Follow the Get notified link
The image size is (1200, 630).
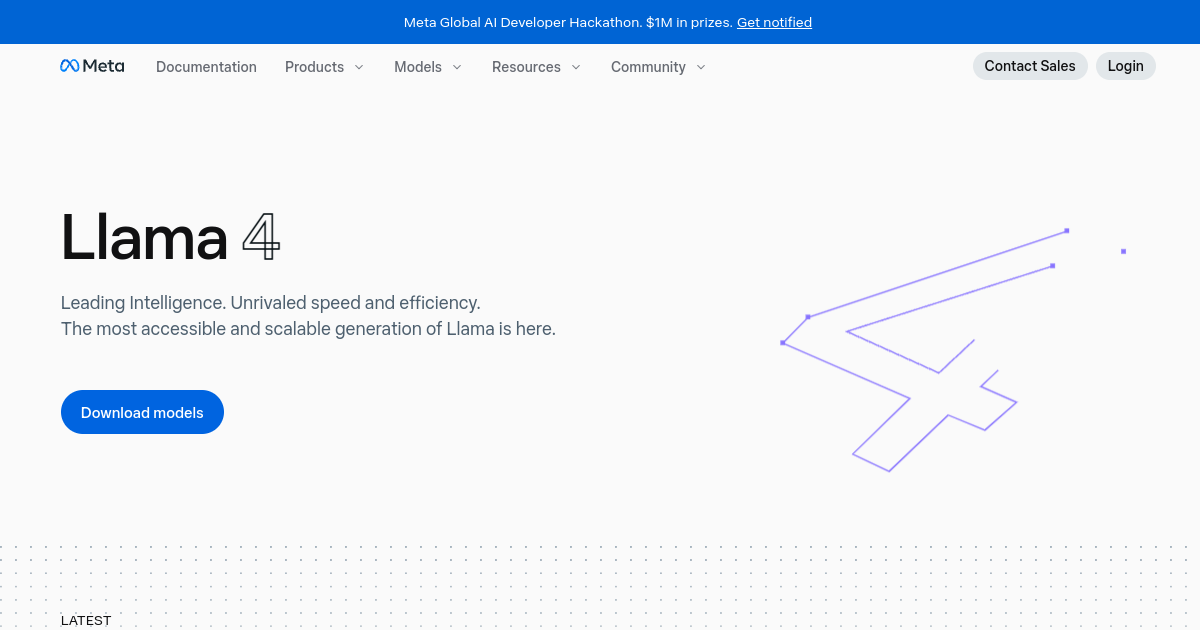click(x=774, y=22)
